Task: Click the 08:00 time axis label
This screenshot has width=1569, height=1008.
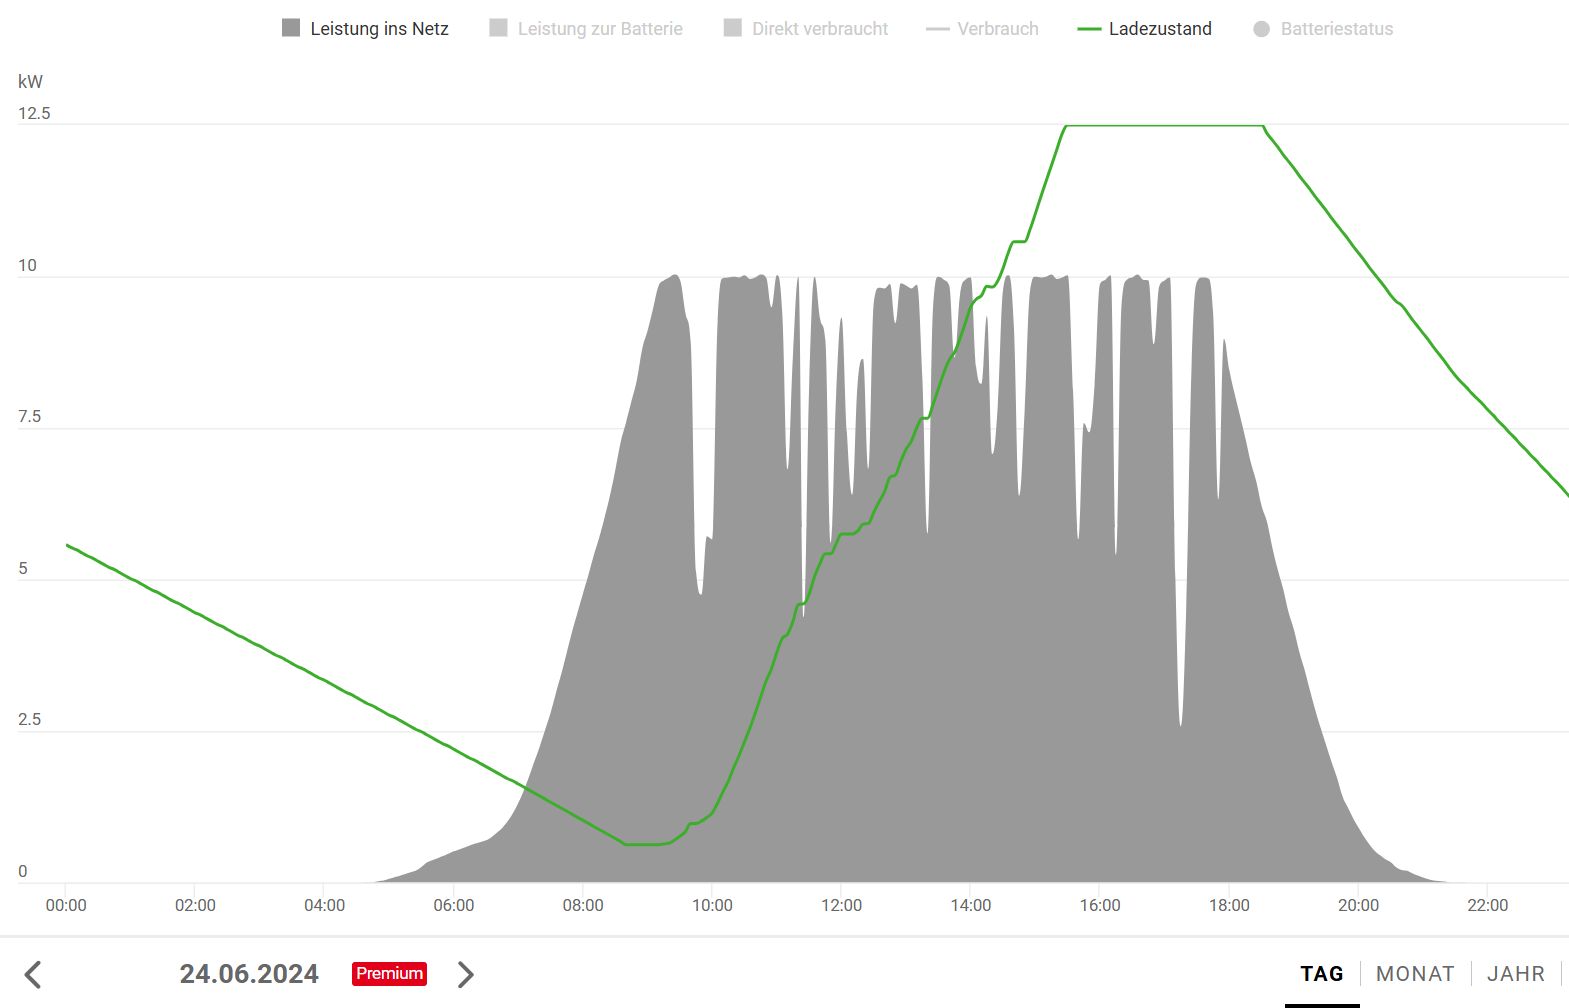Action: (583, 905)
